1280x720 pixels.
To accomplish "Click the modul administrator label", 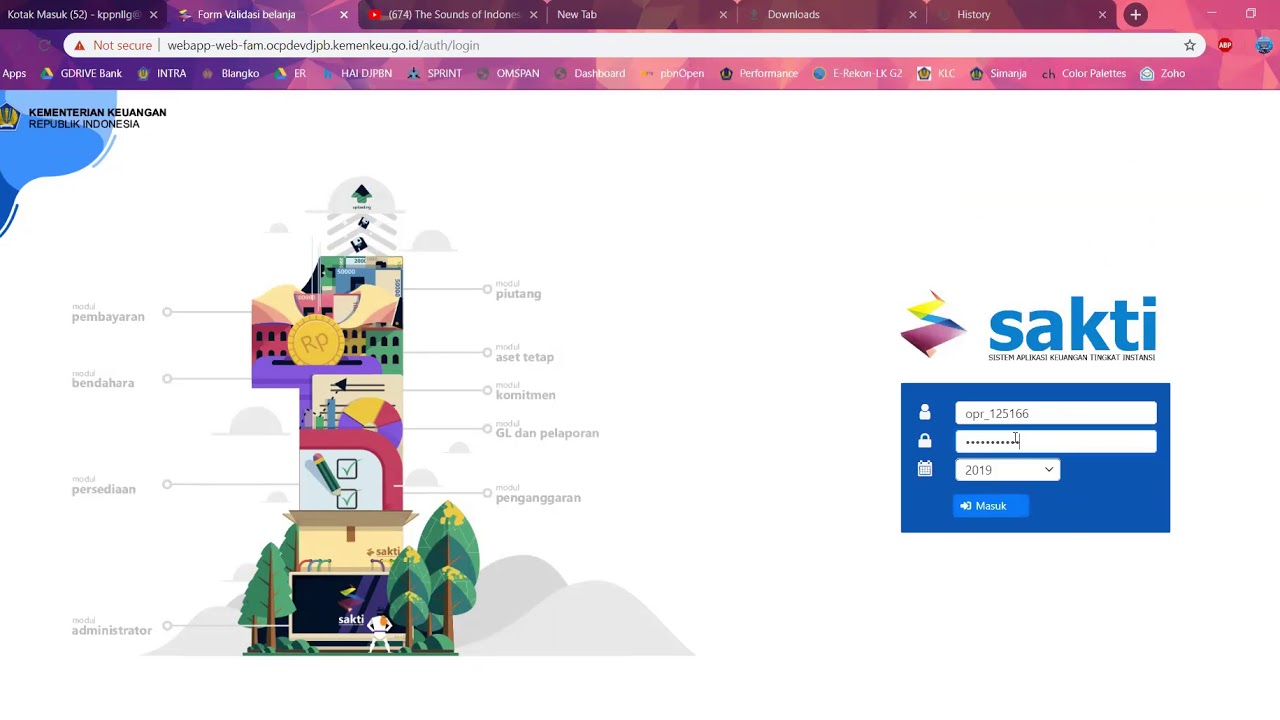I will click(112, 626).
